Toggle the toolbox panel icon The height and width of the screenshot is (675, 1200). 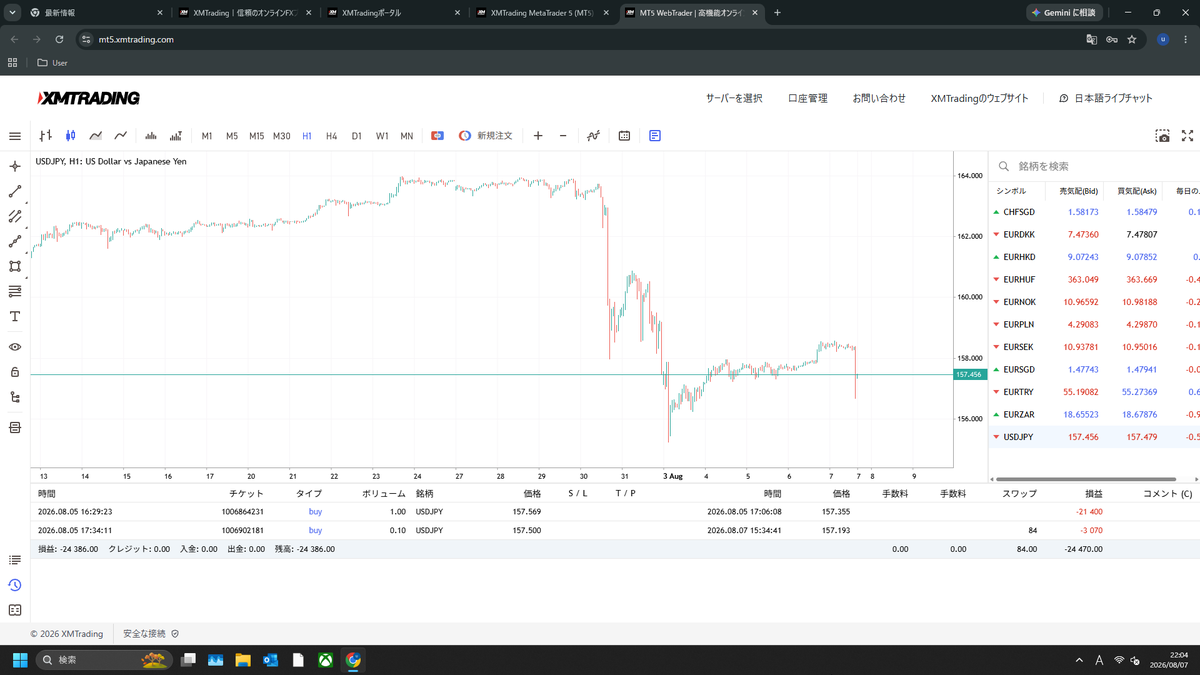655,136
